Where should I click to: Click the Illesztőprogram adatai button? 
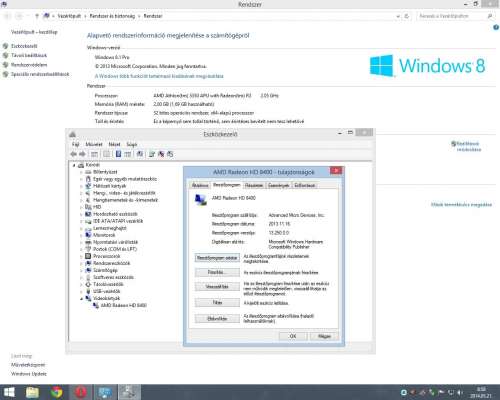[217, 258]
